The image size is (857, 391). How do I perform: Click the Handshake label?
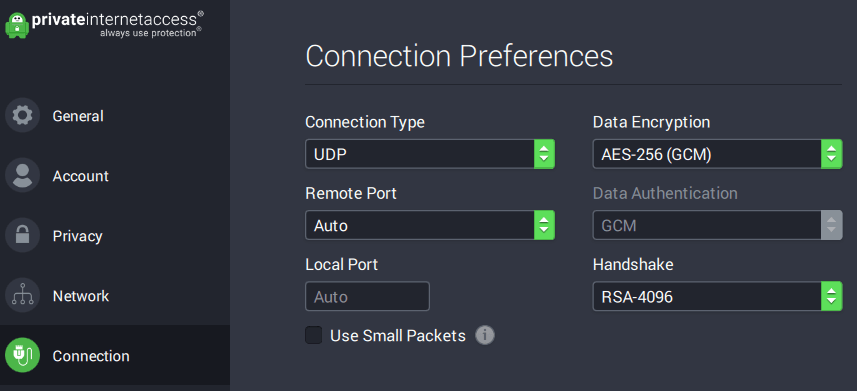pyautogui.click(x=633, y=264)
